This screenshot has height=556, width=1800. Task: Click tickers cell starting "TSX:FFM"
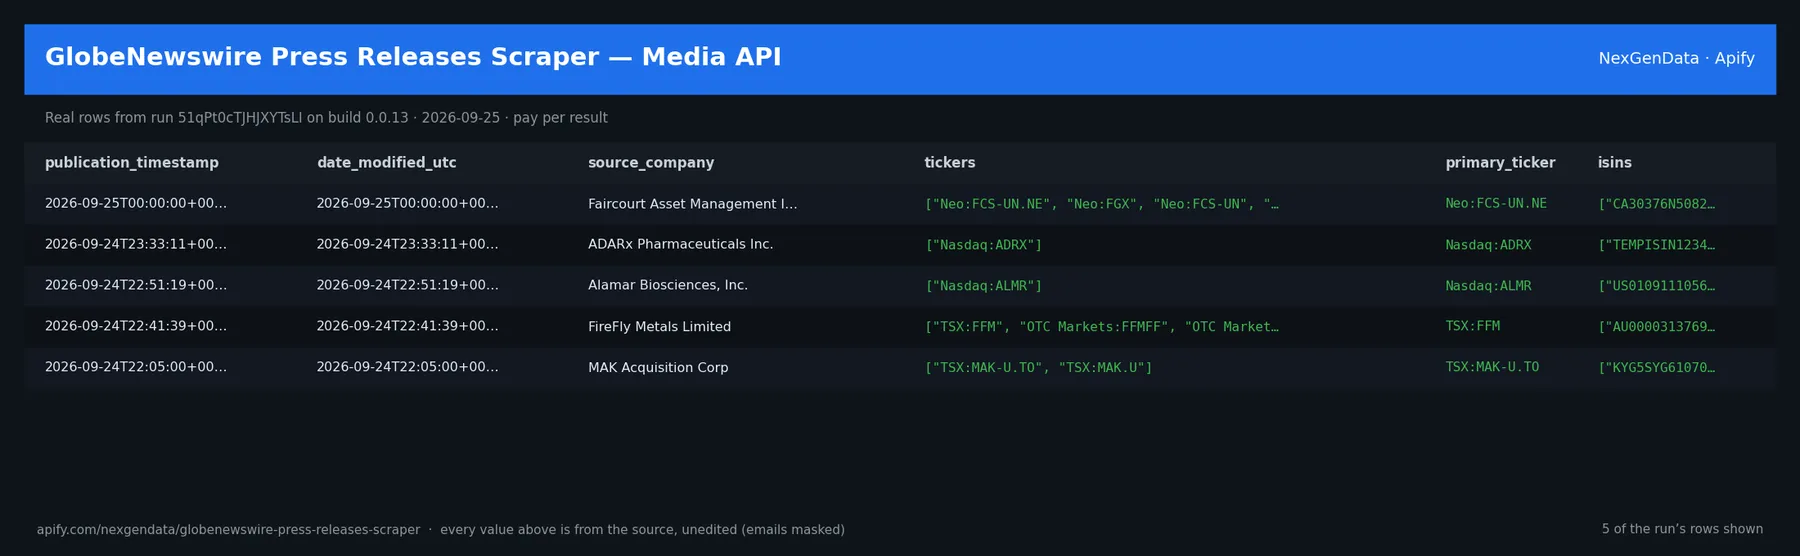[x=1102, y=327]
